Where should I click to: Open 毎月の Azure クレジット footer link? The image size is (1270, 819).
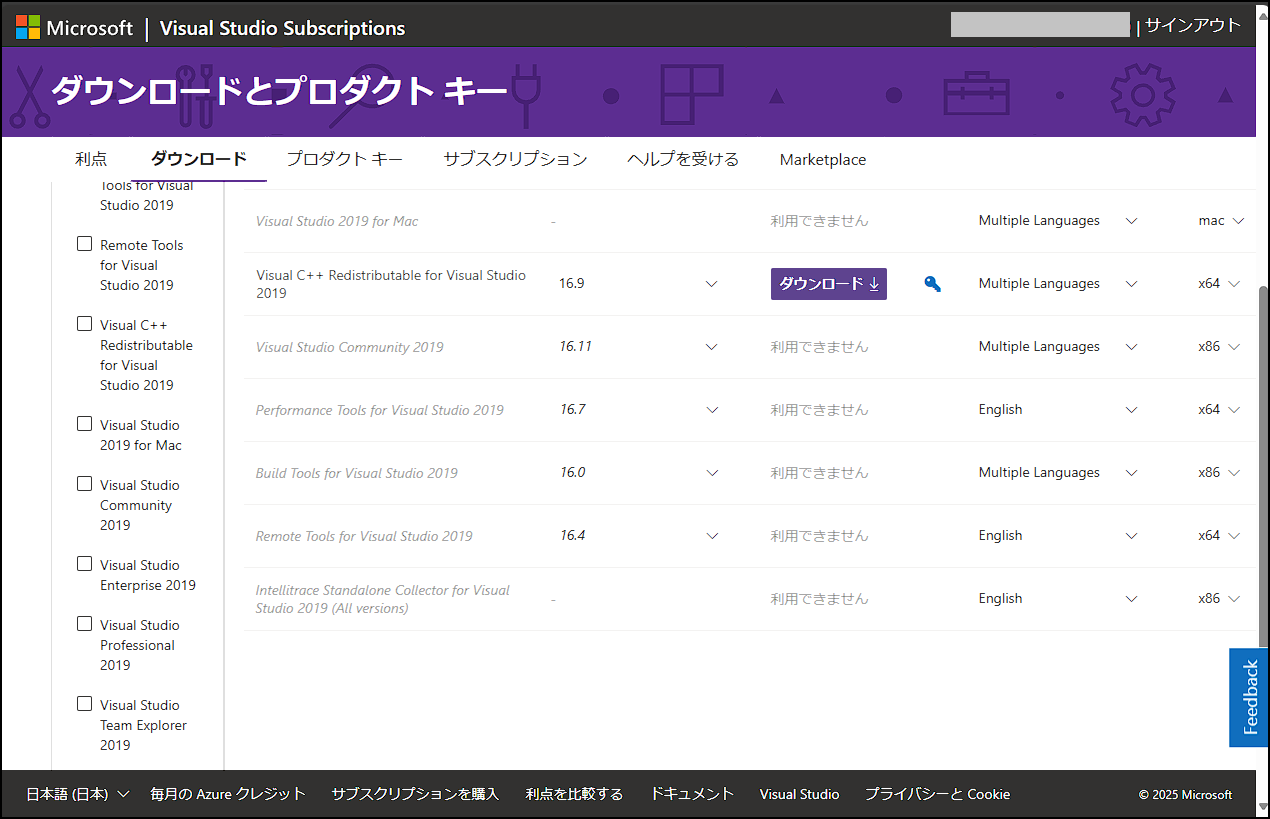[228, 794]
